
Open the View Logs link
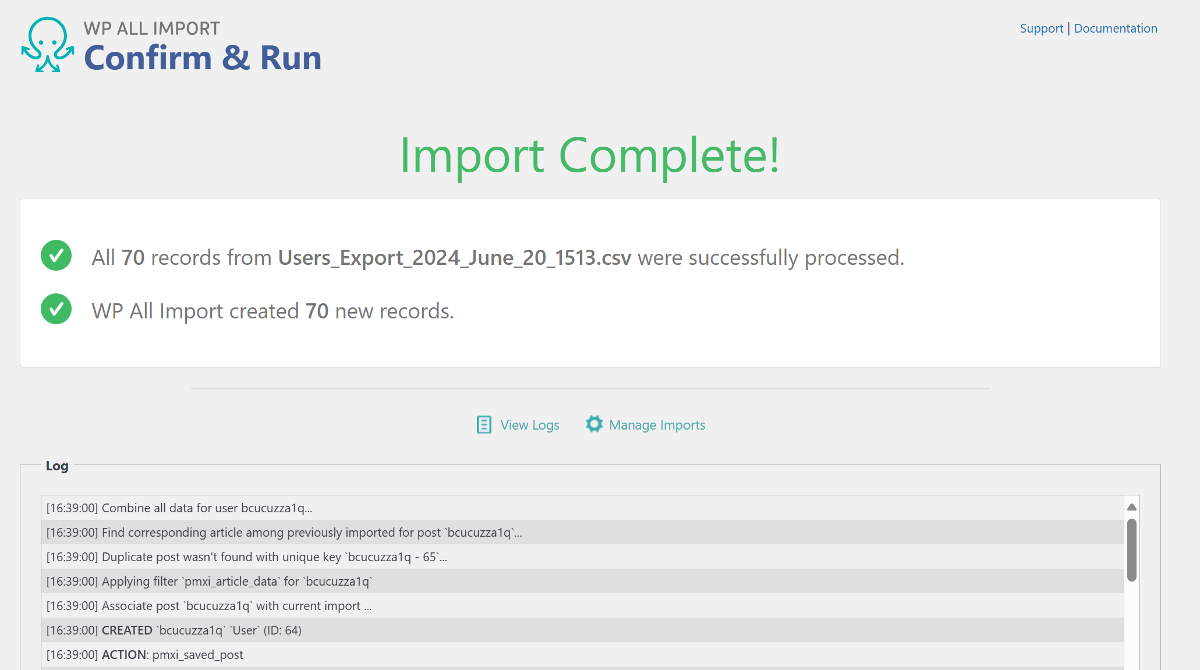[x=529, y=425]
